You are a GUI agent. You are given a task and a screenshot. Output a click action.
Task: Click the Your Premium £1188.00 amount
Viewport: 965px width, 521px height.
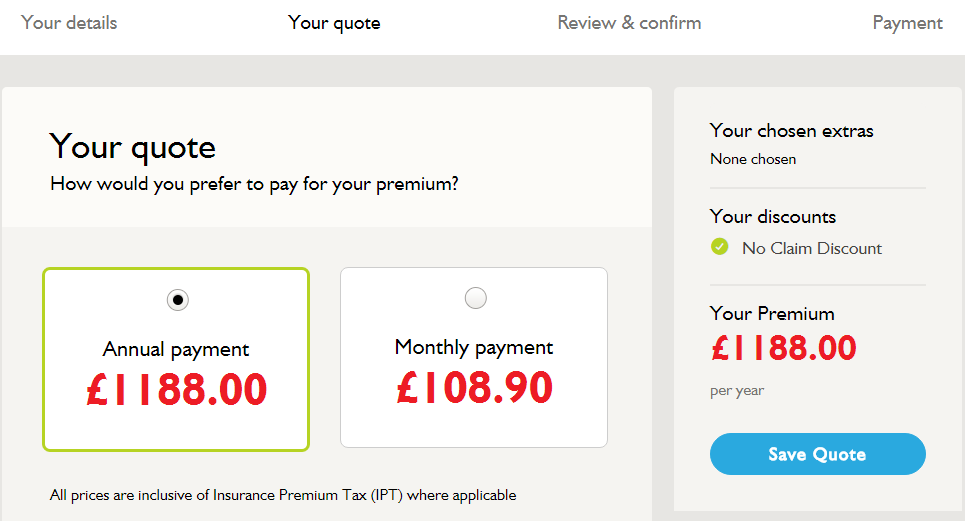[x=783, y=348]
